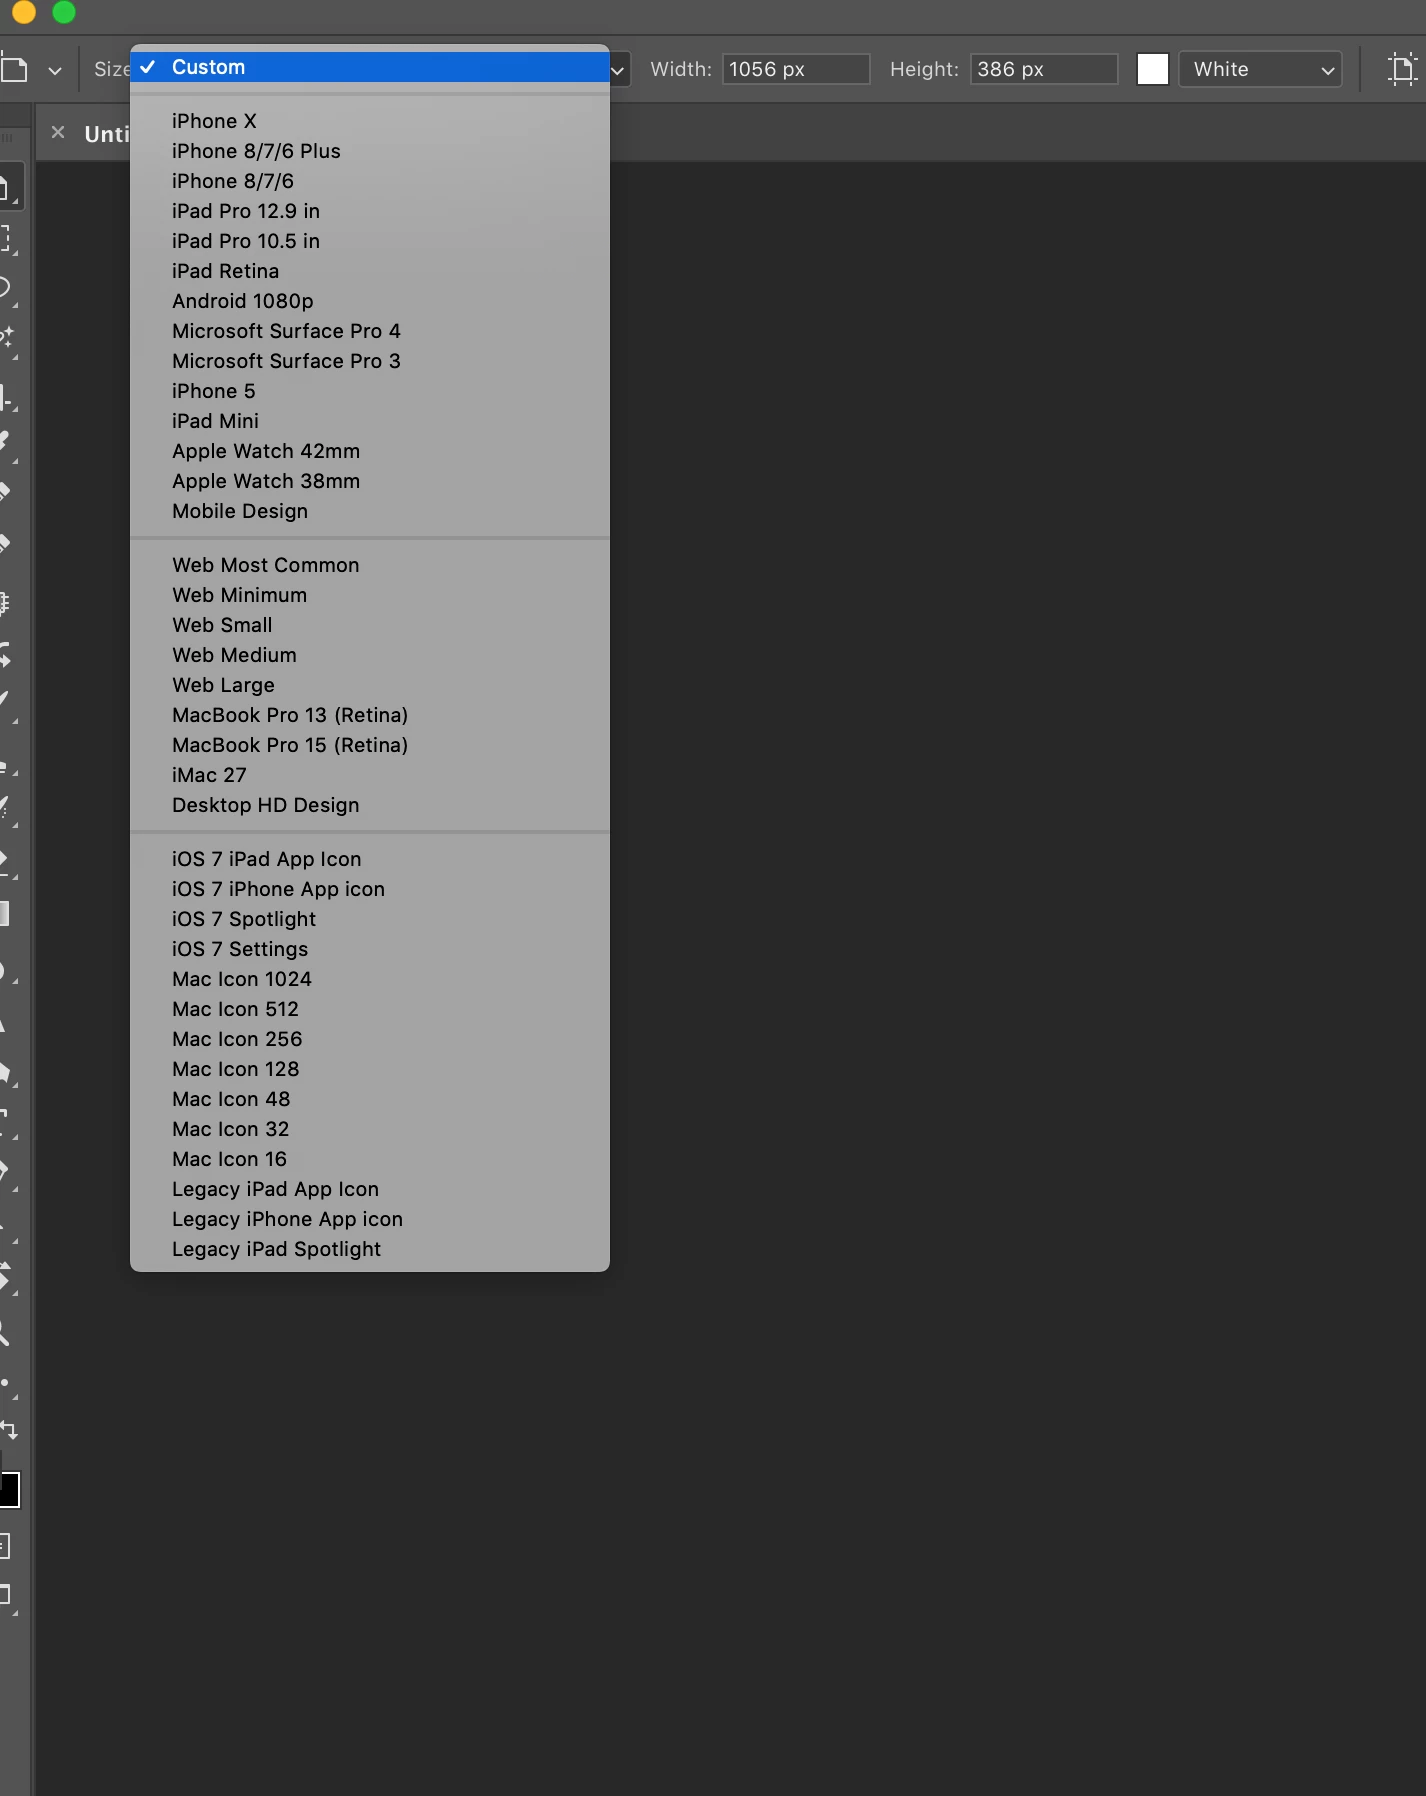The image size is (1426, 1796).
Task: Pick the Mac Icon 1024 size
Action: (x=370, y=979)
